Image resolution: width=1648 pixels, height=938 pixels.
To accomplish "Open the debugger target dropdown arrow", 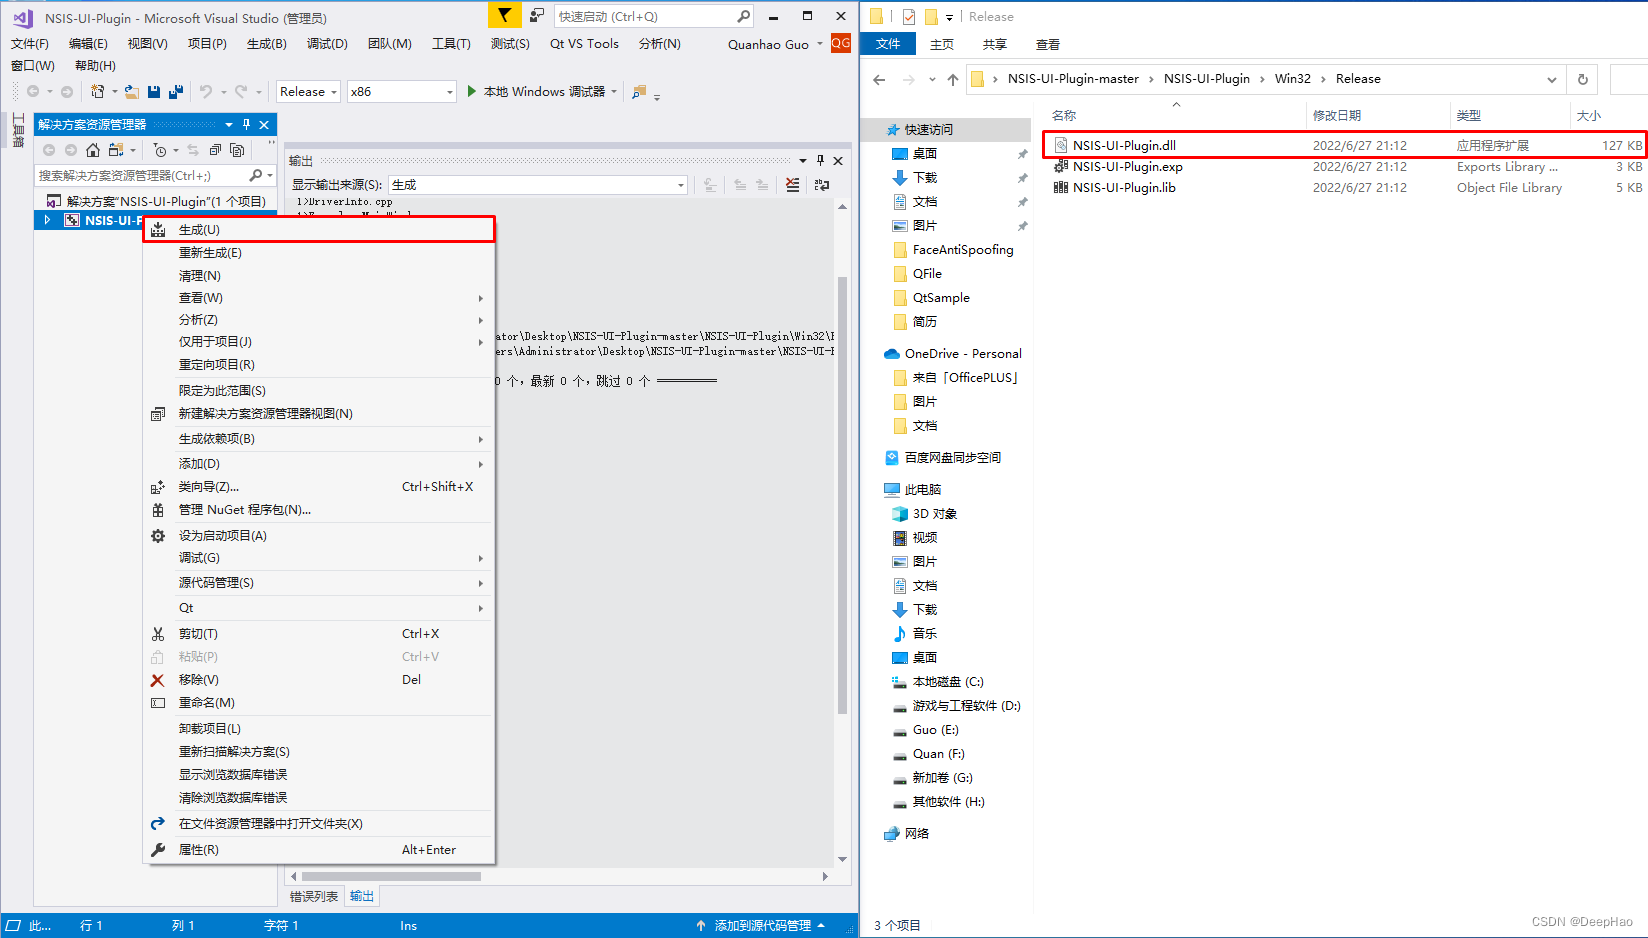I will (x=614, y=91).
